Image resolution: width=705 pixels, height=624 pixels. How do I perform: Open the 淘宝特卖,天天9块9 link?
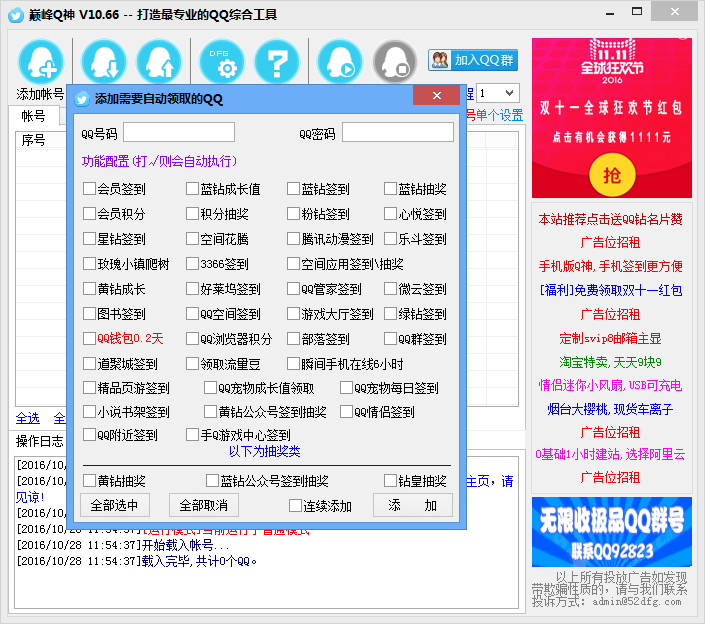(611, 361)
